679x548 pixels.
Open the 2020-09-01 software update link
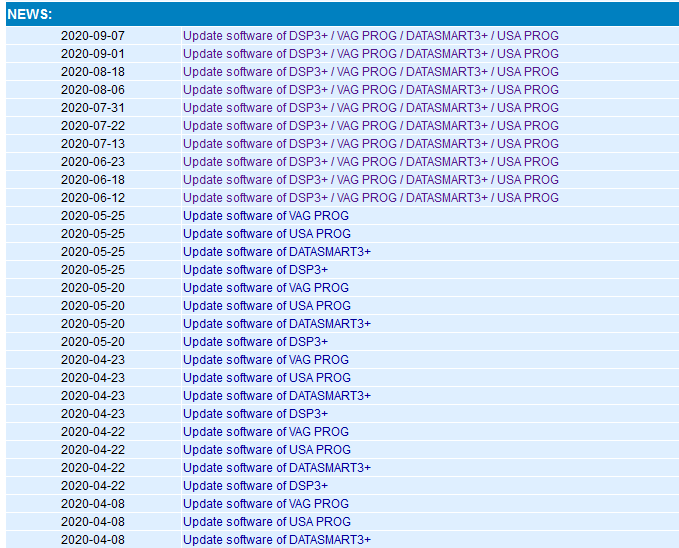[371, 54]
